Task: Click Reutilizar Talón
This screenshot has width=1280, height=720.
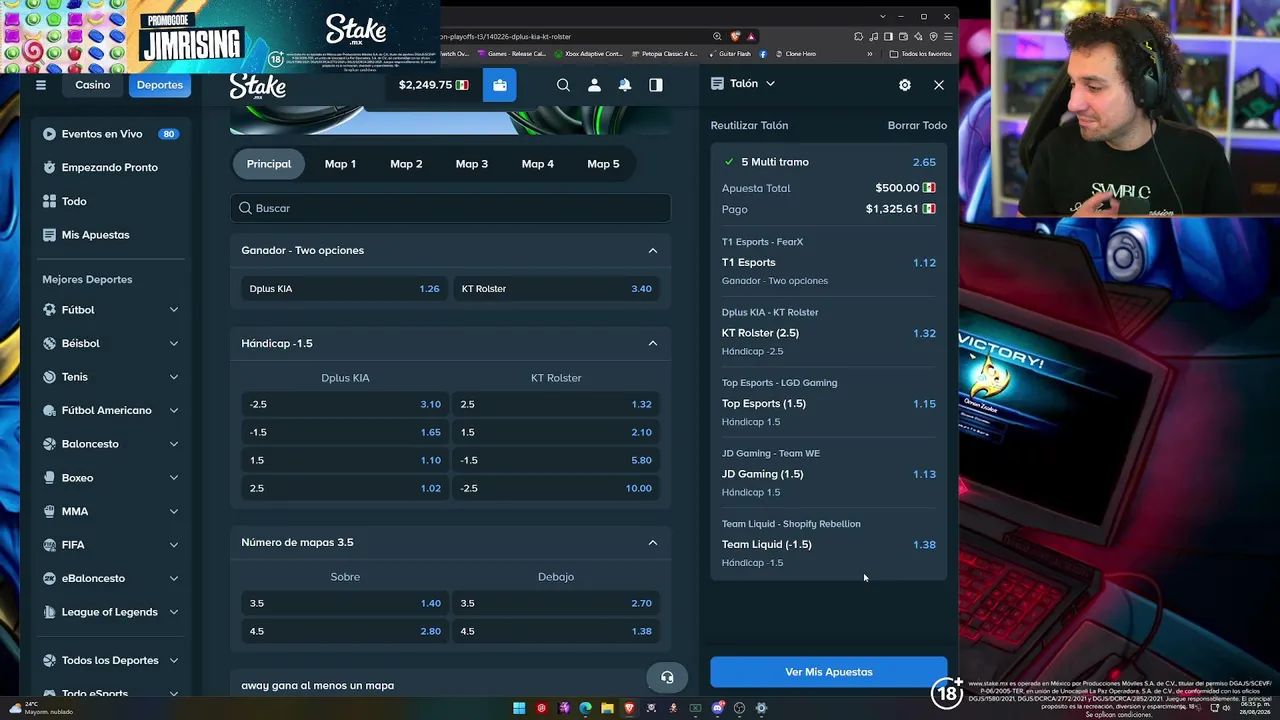Action: [x=749, y=126]
